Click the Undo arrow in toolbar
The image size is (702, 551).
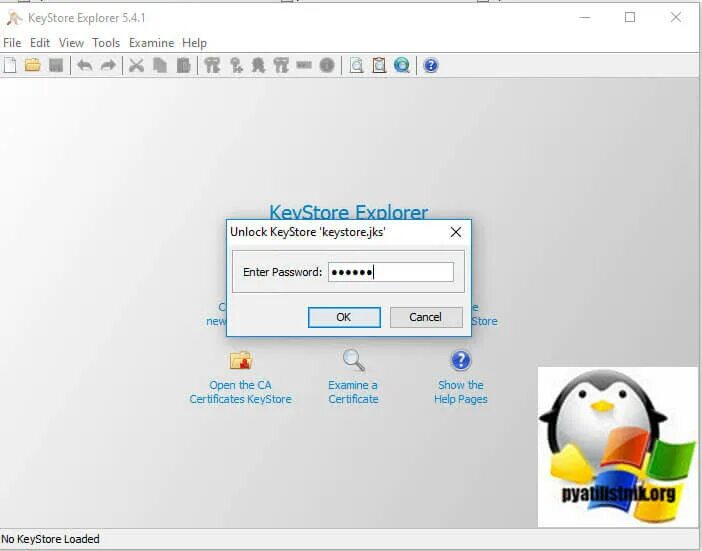pyautogui.click(x=85, y=65)
